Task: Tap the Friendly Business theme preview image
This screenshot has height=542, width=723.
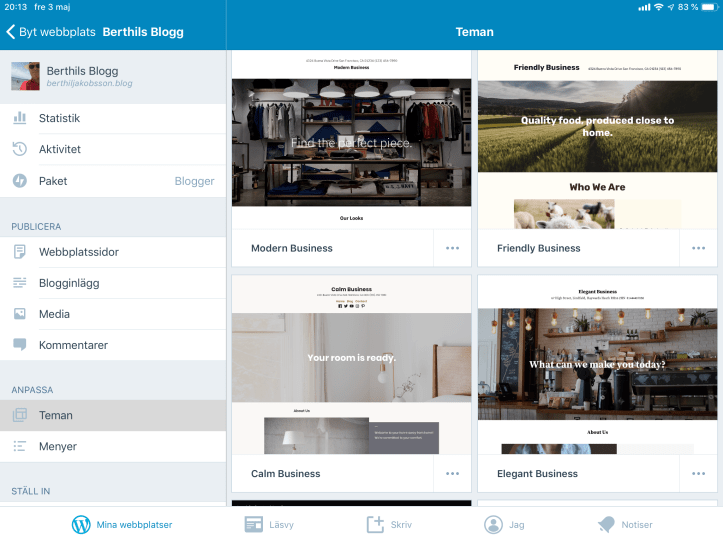Action: point(597,140)
